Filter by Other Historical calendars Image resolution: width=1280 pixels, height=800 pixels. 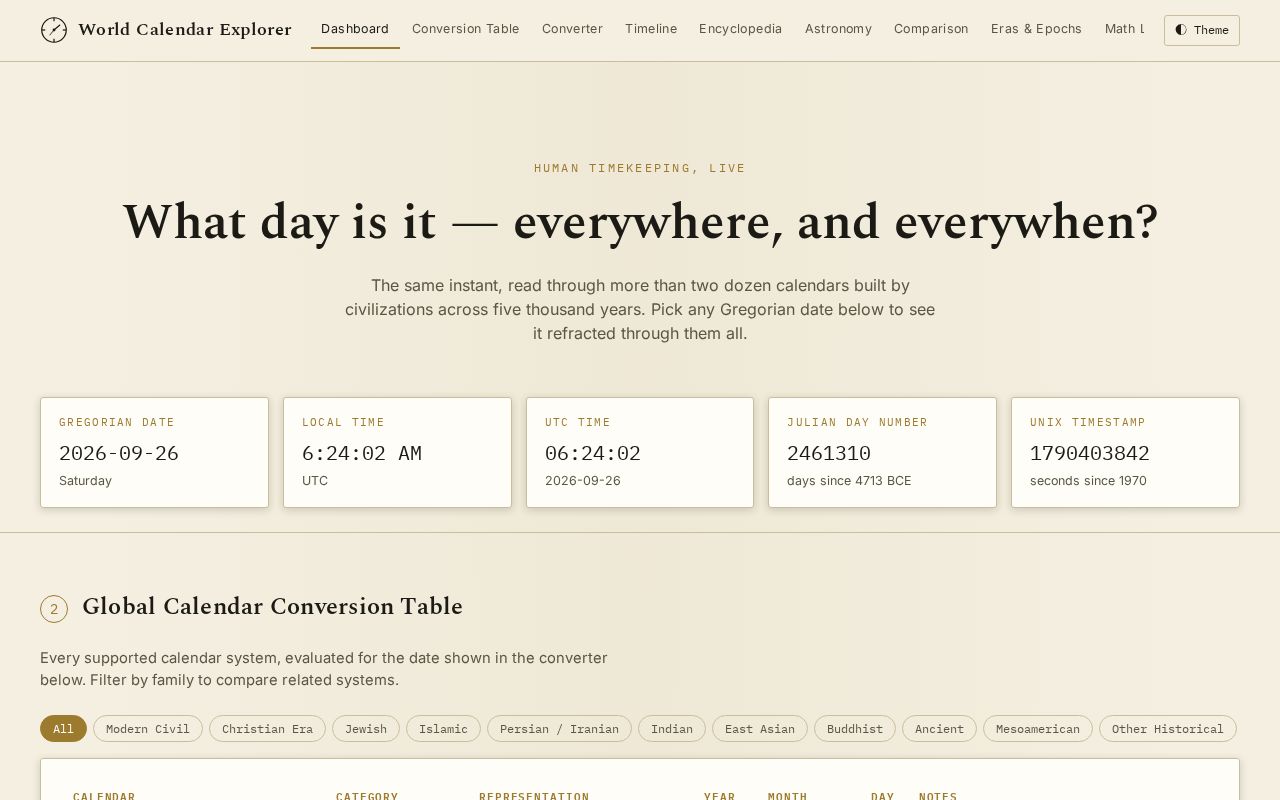click(1168, 729)
